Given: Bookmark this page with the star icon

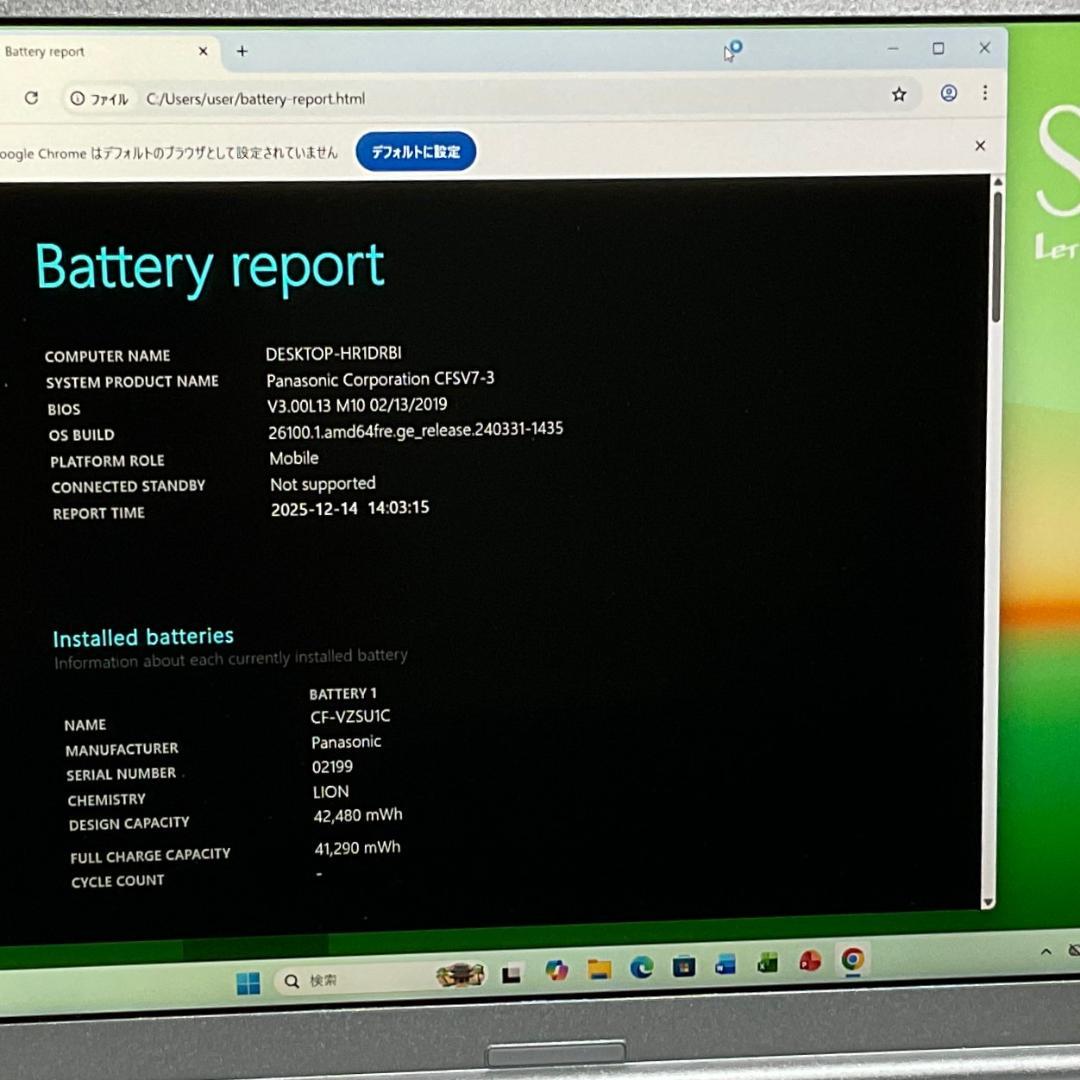Looking at the screenshot, I should 899,94.
